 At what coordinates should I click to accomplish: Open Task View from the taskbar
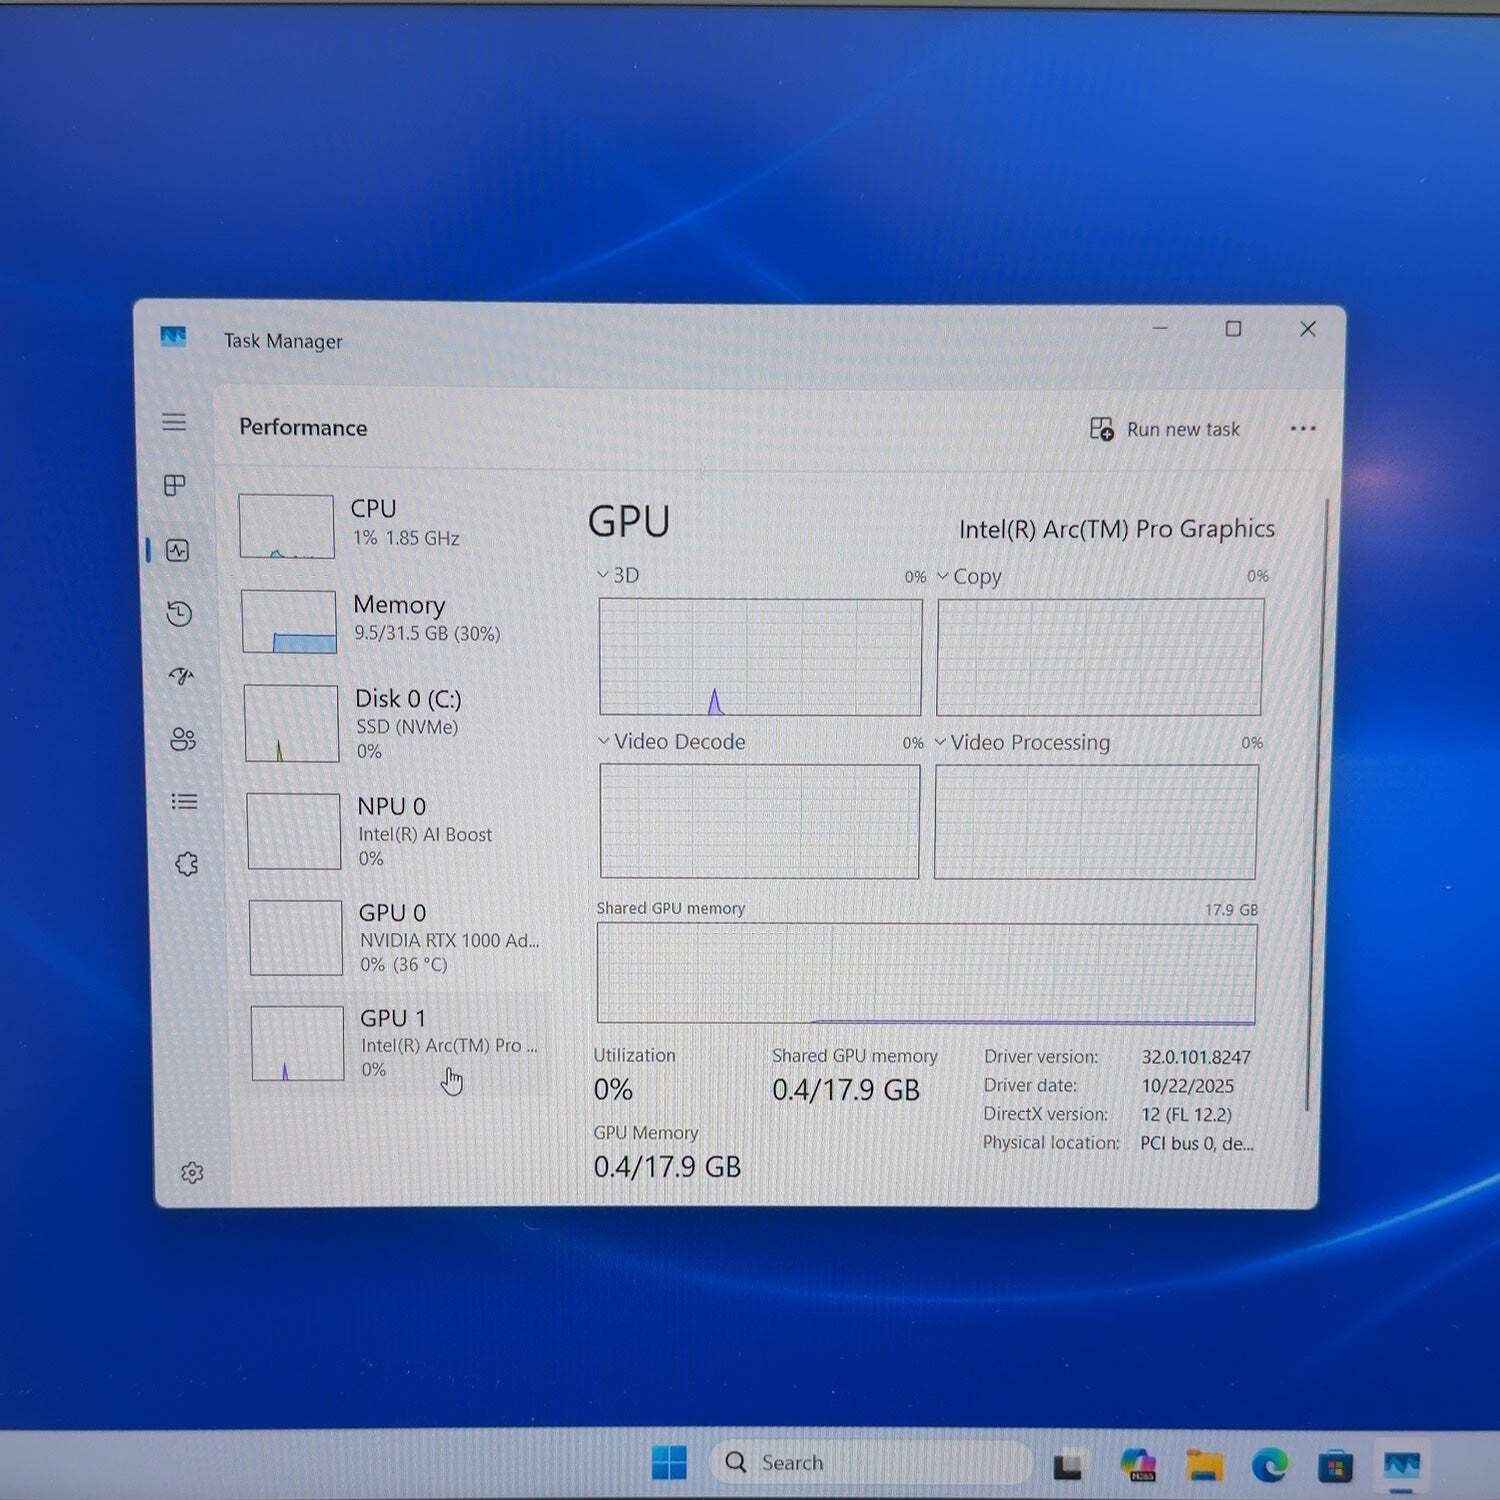pyautogui.click(x=1068, y=1466)
